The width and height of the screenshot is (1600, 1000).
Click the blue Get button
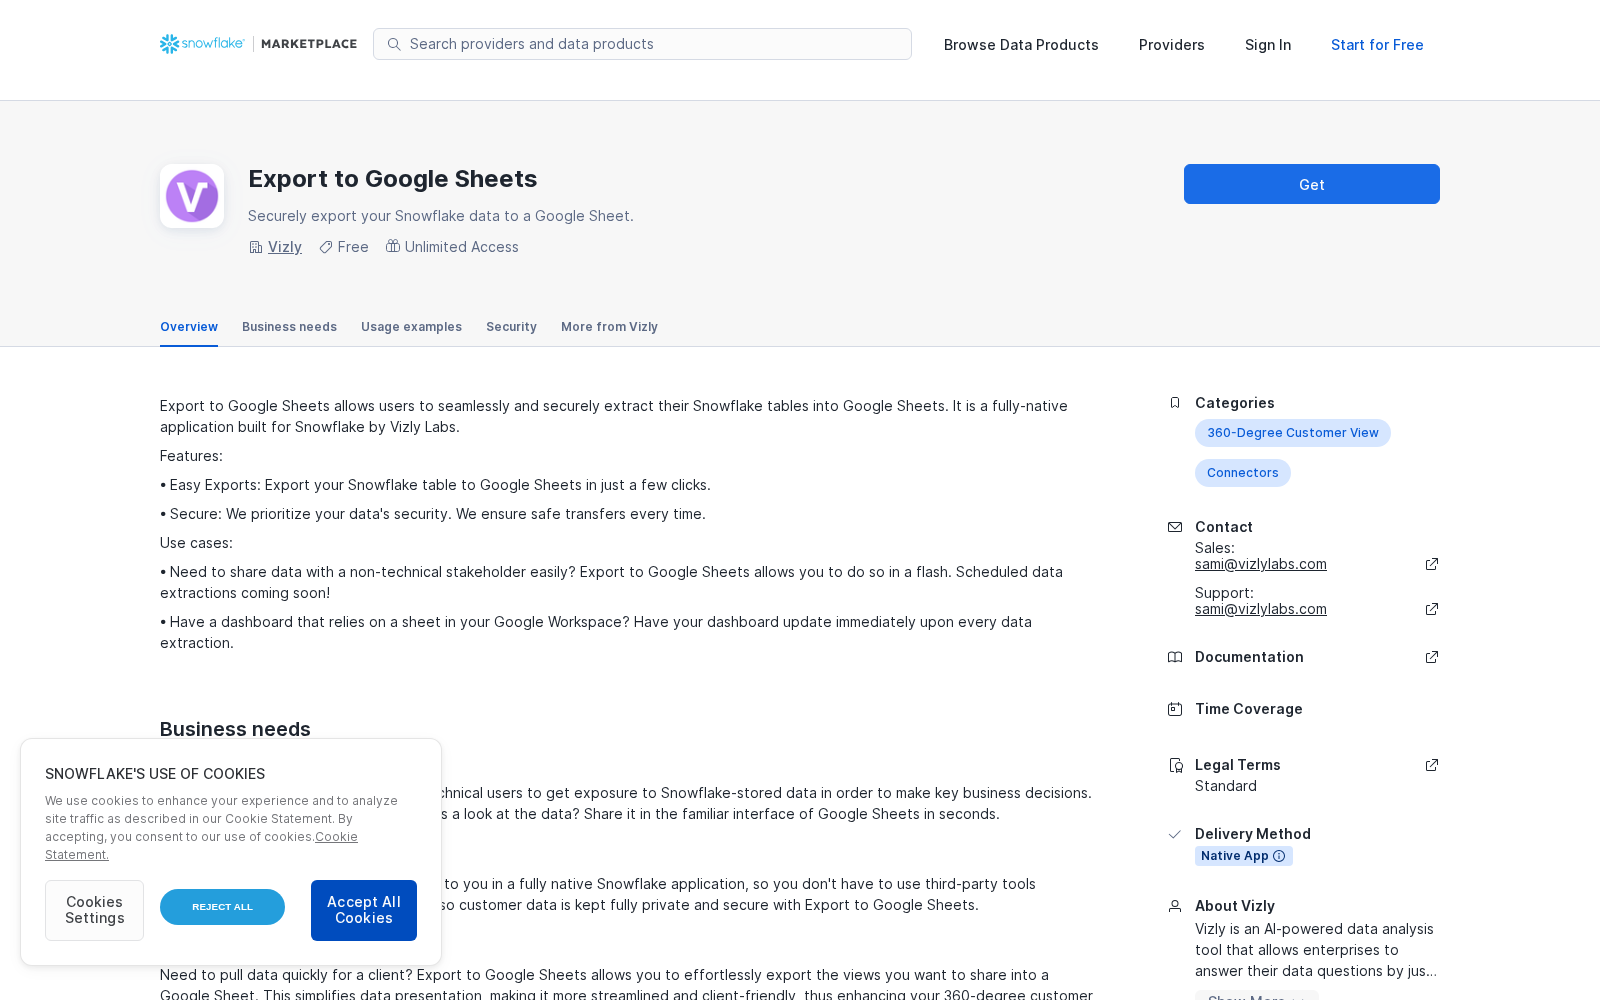point(1312,184)
